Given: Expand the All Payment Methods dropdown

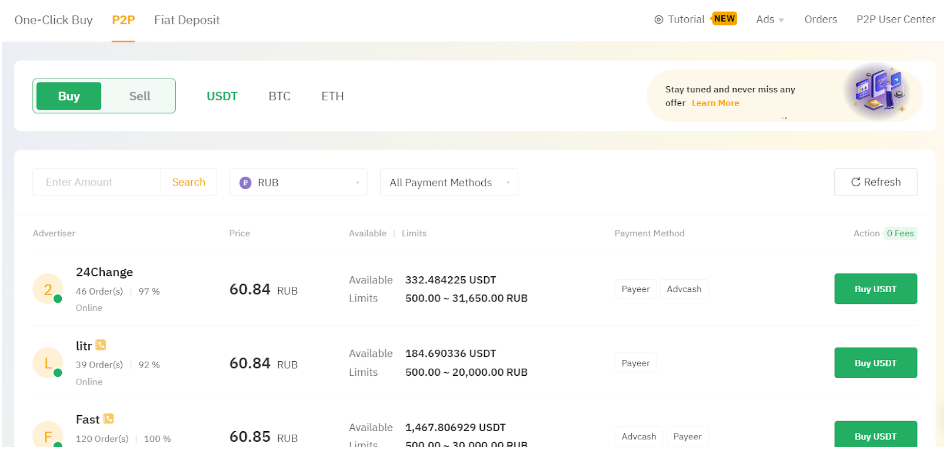Looking at the screenshot, I should coord(448,183).
